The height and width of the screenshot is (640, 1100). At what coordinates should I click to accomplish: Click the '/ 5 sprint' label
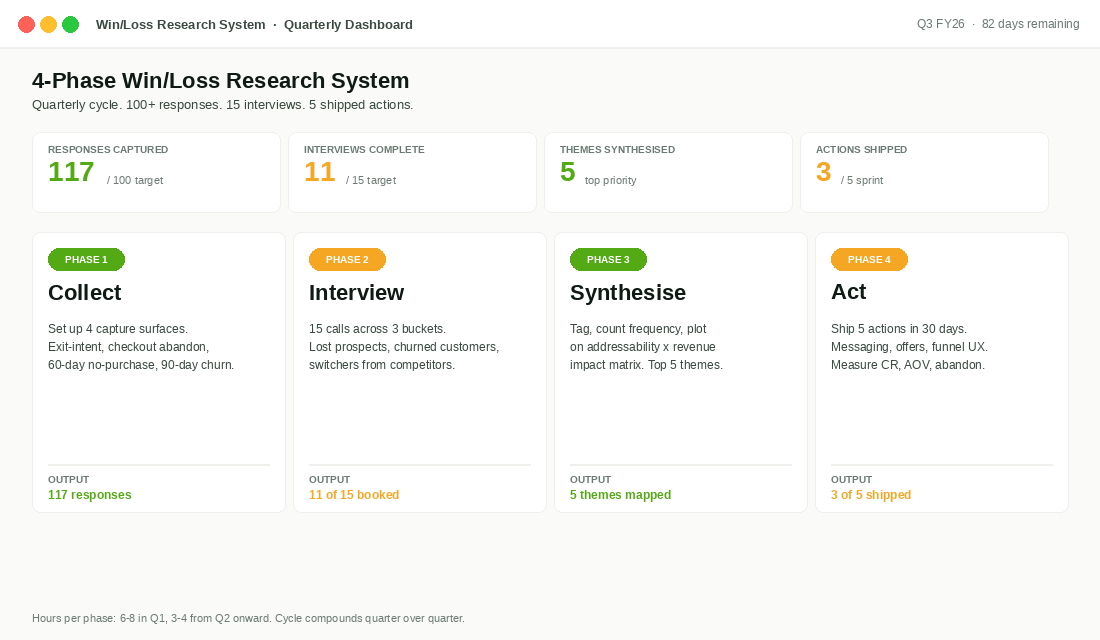(x=861, y=180)
